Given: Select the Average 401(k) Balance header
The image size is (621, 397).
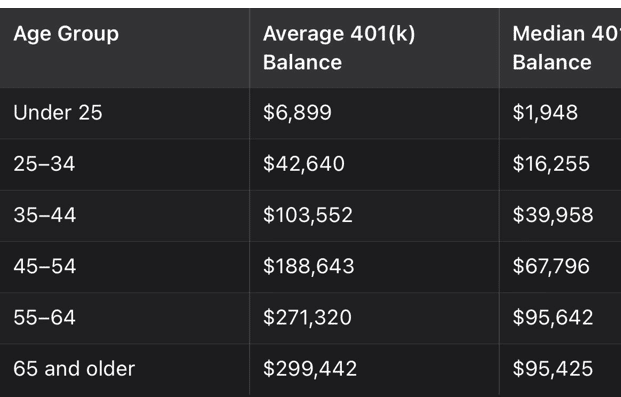Looking at the screenshot, I should pyautogui.click(x=339, y=48).
